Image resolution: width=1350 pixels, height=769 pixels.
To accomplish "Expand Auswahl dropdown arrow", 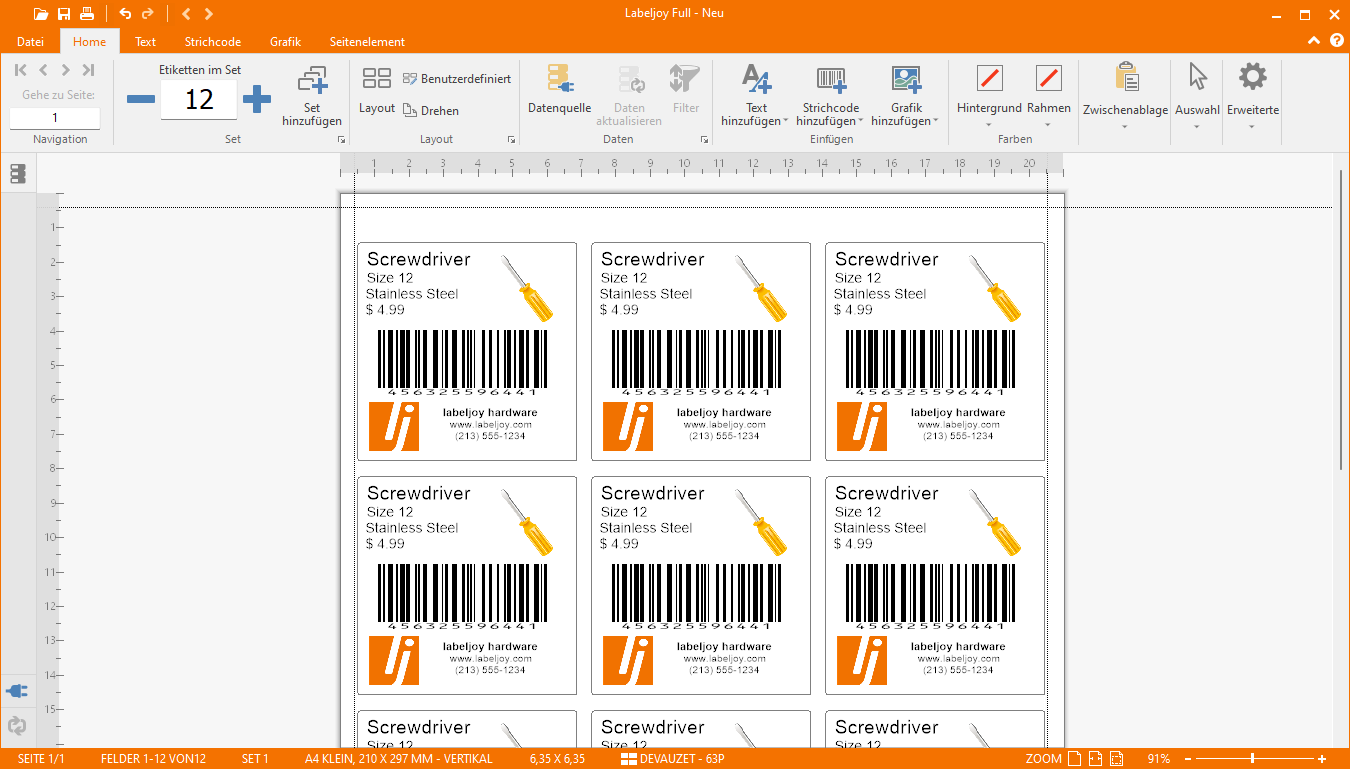I will [1197, 127].
